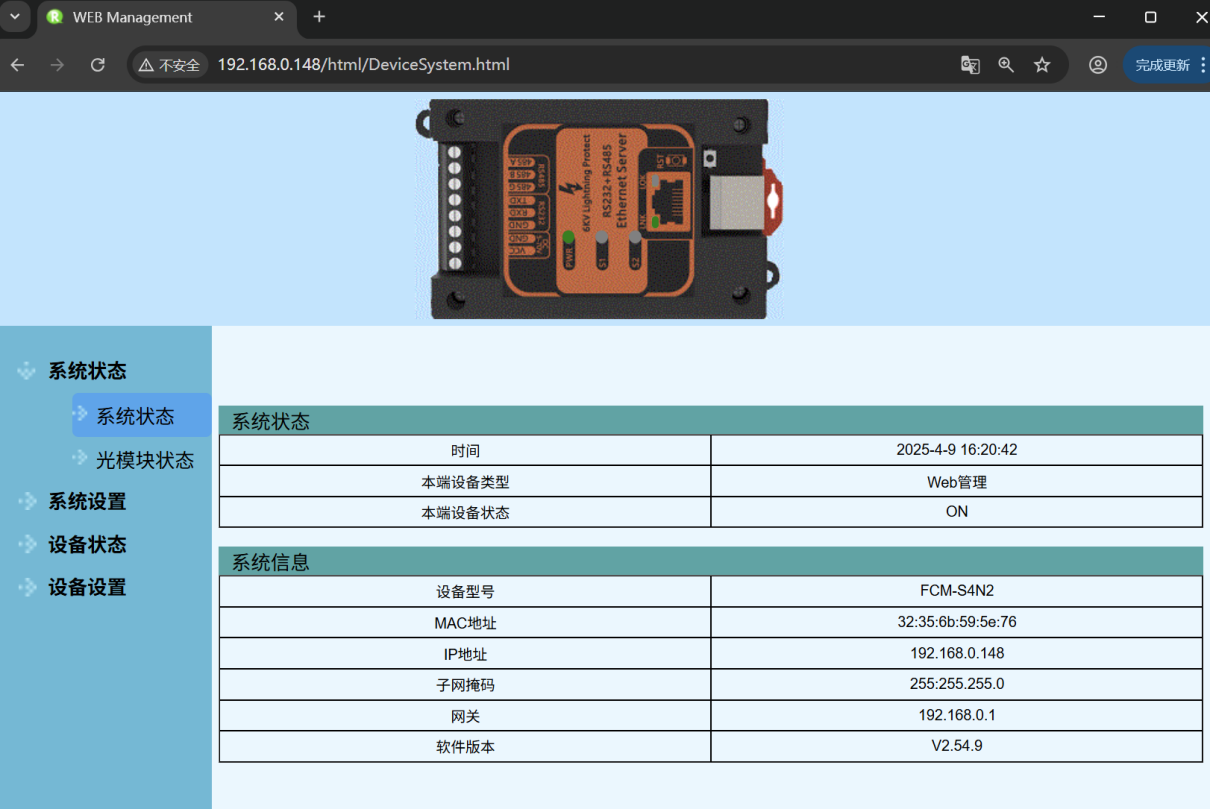Expand the 设备设置 menu section

(87, 588)
